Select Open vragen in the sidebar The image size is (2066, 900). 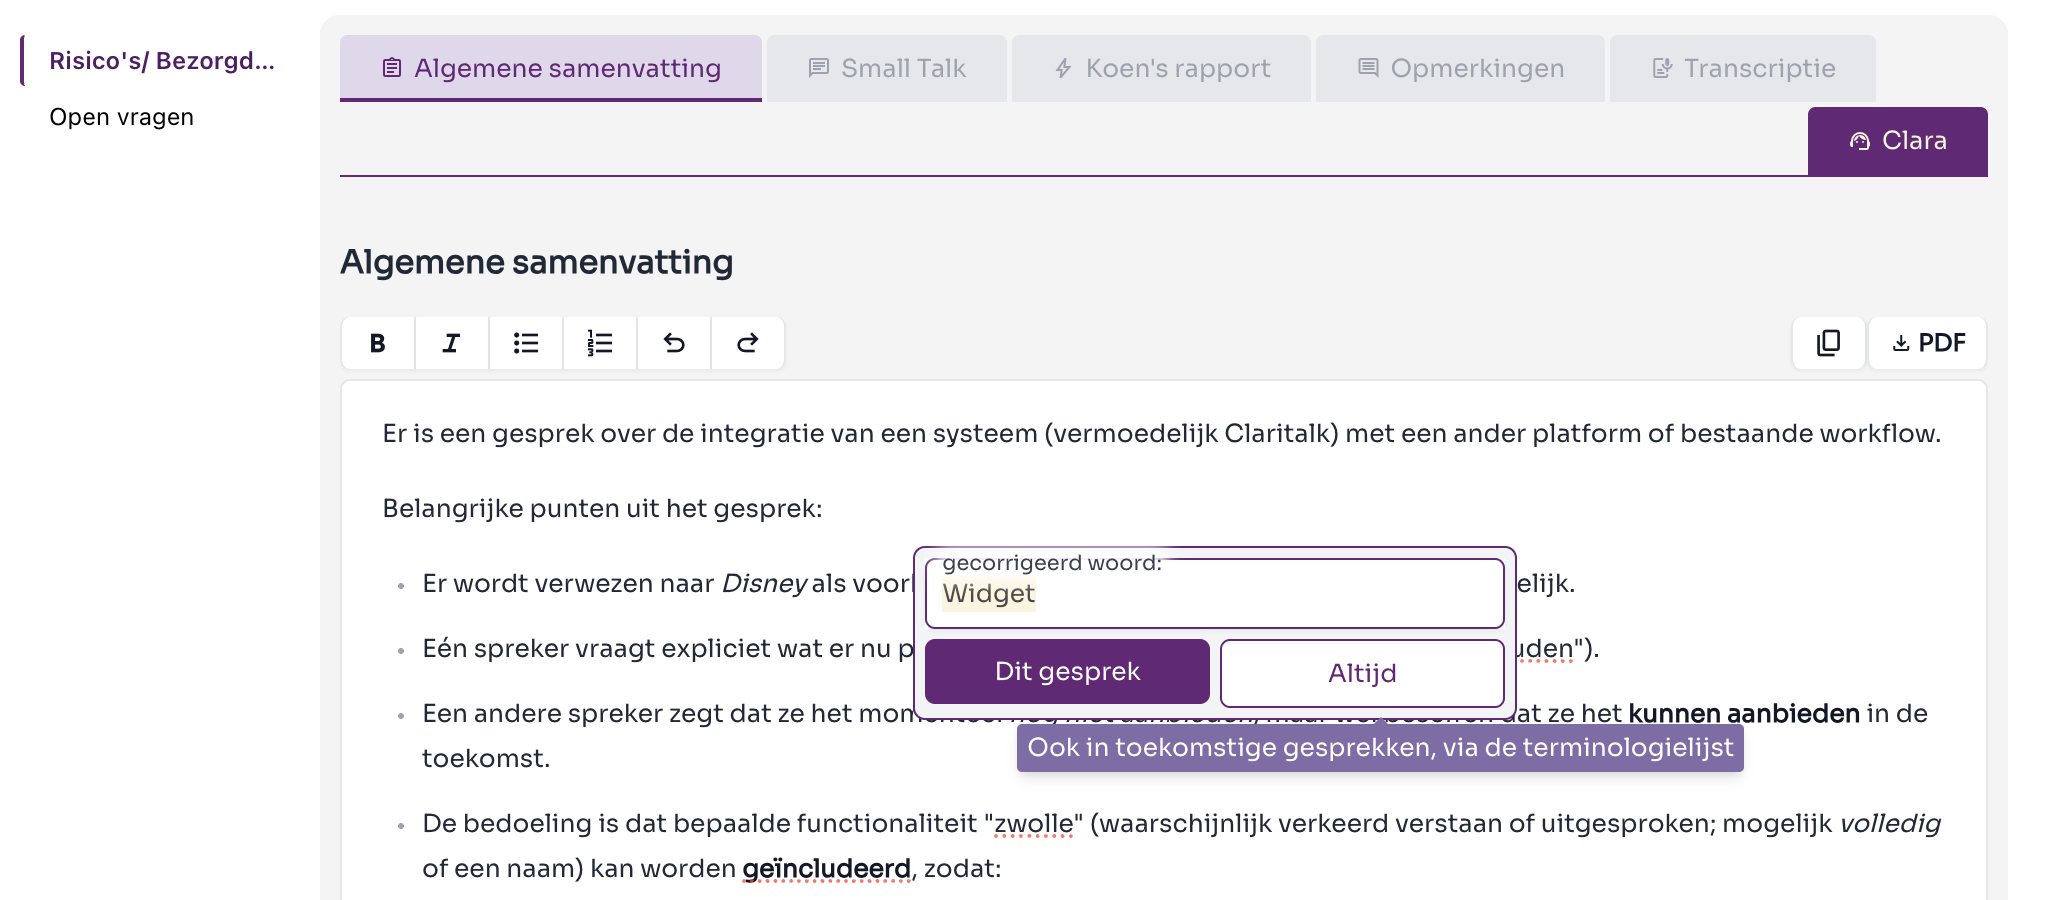(121, 117)
